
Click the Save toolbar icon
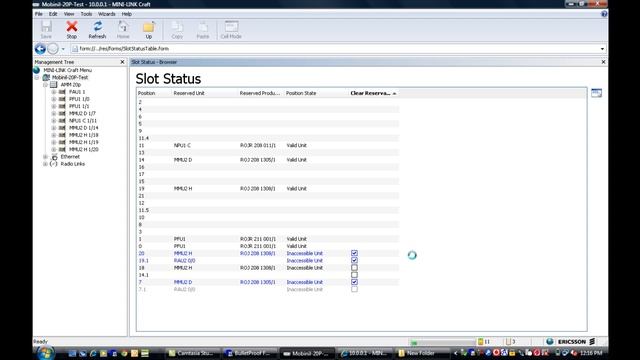[x=46, y=27]
